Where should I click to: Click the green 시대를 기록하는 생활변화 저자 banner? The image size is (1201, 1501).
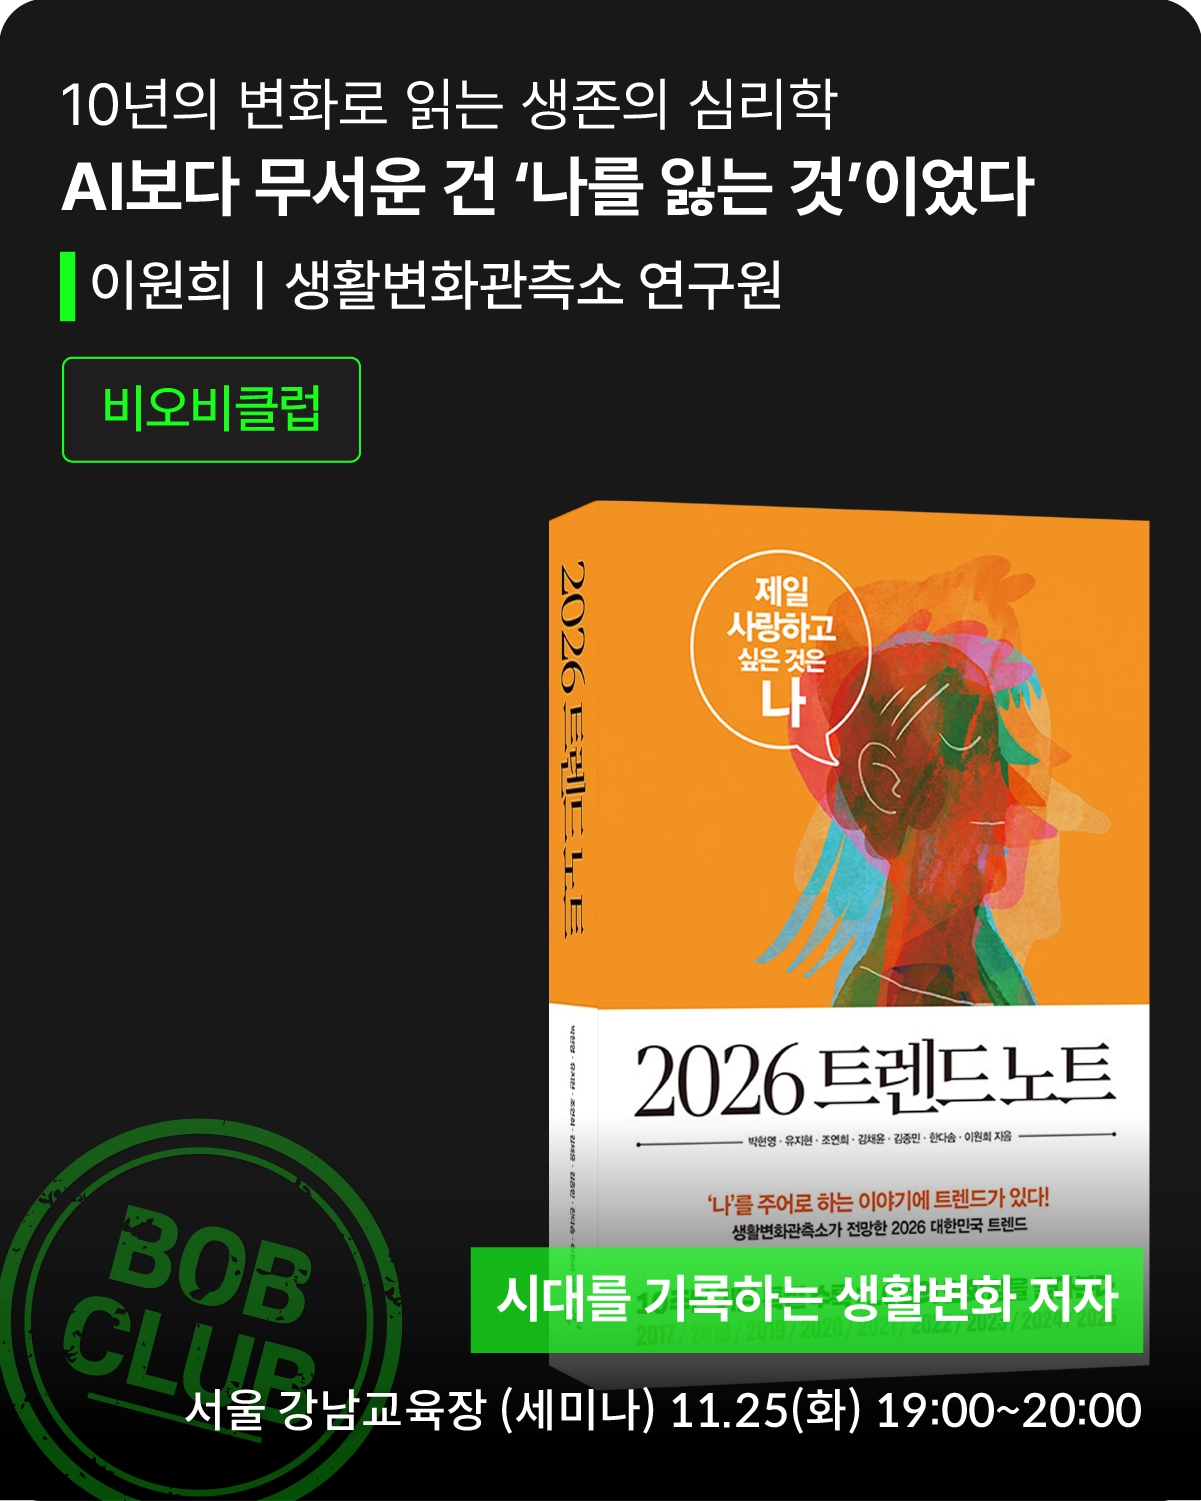click(807, 1299)
